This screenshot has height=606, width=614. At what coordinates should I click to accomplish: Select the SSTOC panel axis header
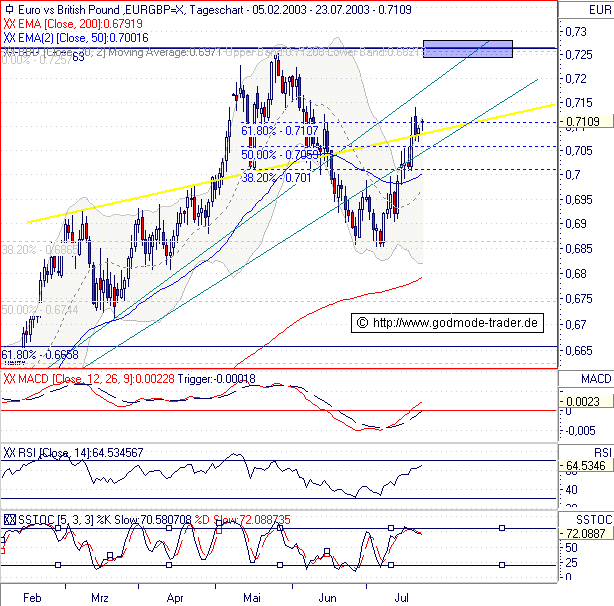(585, 519)
